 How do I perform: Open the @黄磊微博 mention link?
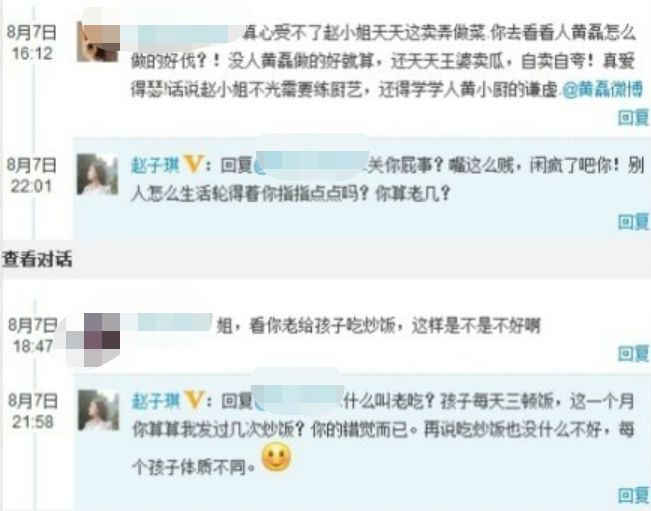[602, 89]
